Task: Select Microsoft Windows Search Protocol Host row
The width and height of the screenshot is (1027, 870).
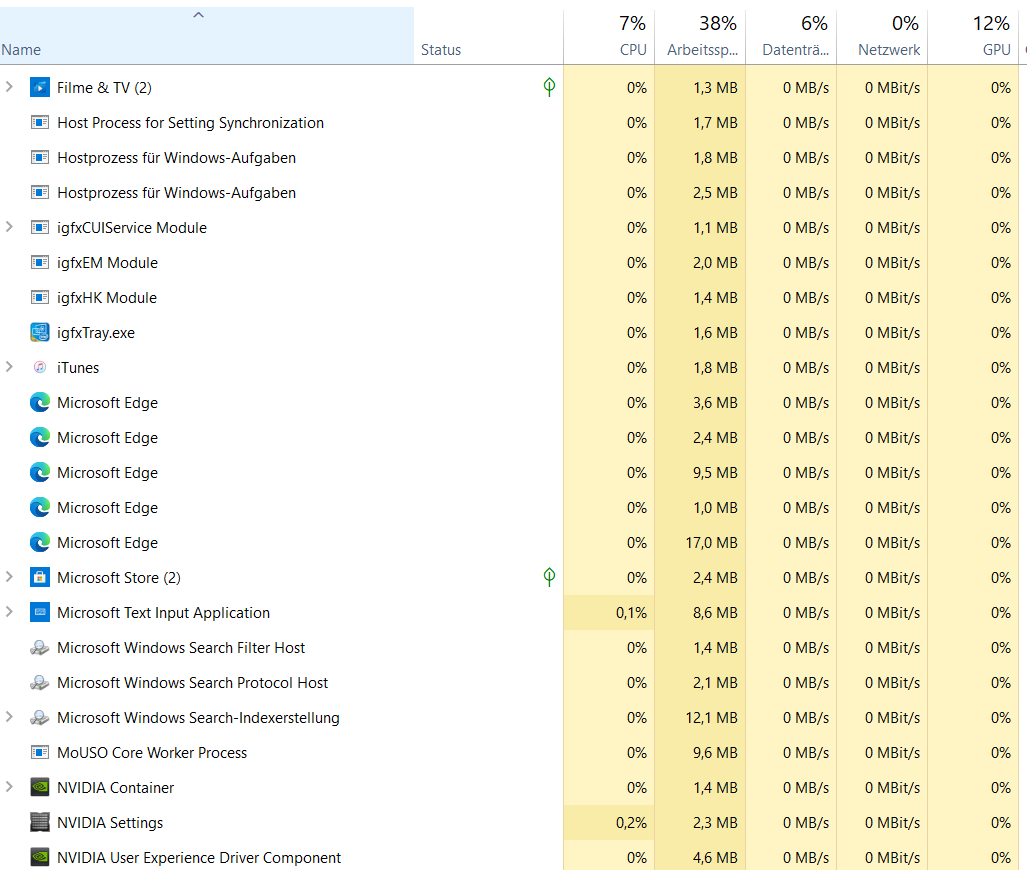Action: click(514, 683)
